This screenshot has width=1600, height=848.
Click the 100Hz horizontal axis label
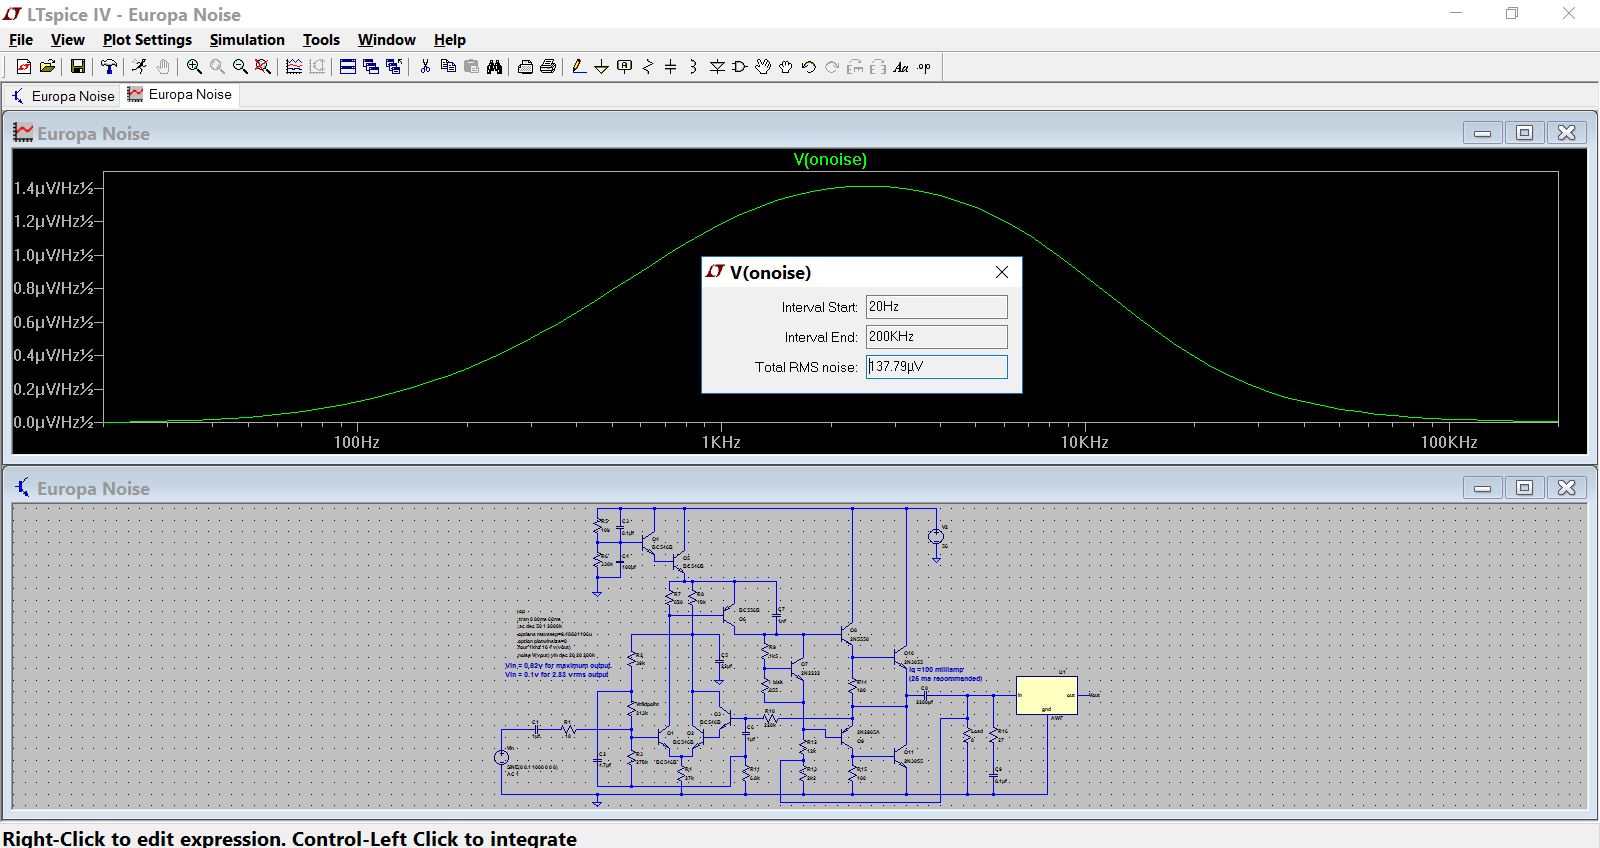[357, 442]
